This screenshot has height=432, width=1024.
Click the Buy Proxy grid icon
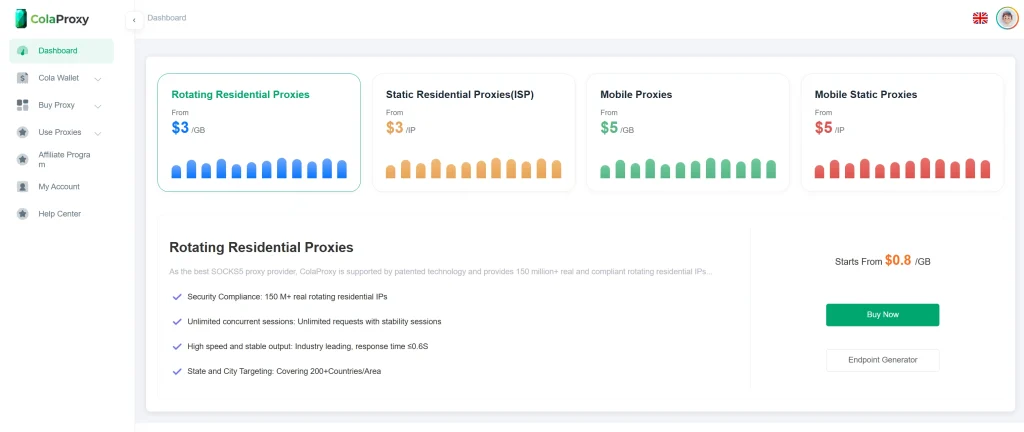pyautogui.click(x=23, y=105)
